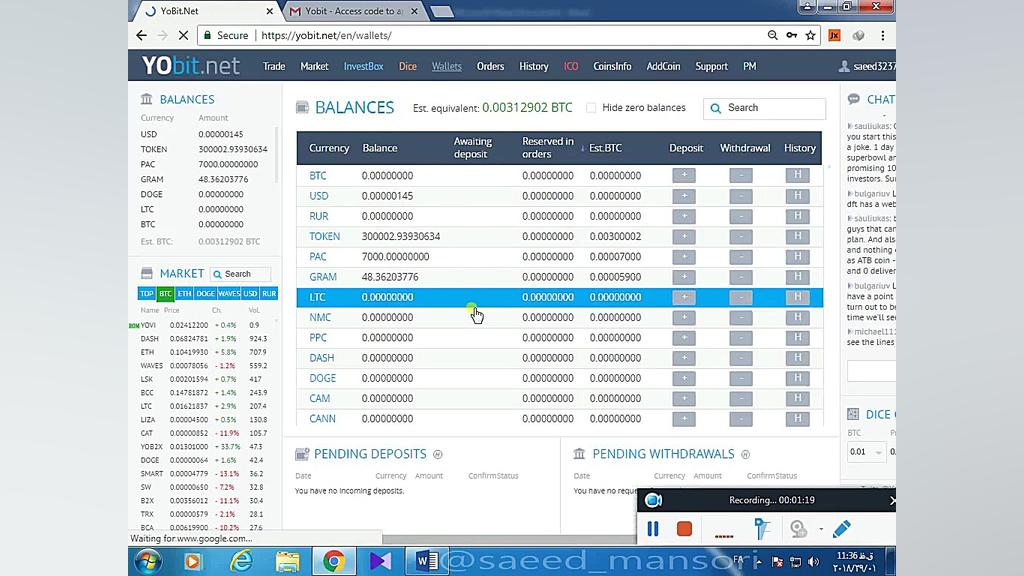This screenshot has width=1024, height=576.
Task: Sort table by Est.BTC column
Action: pos(605,148)
